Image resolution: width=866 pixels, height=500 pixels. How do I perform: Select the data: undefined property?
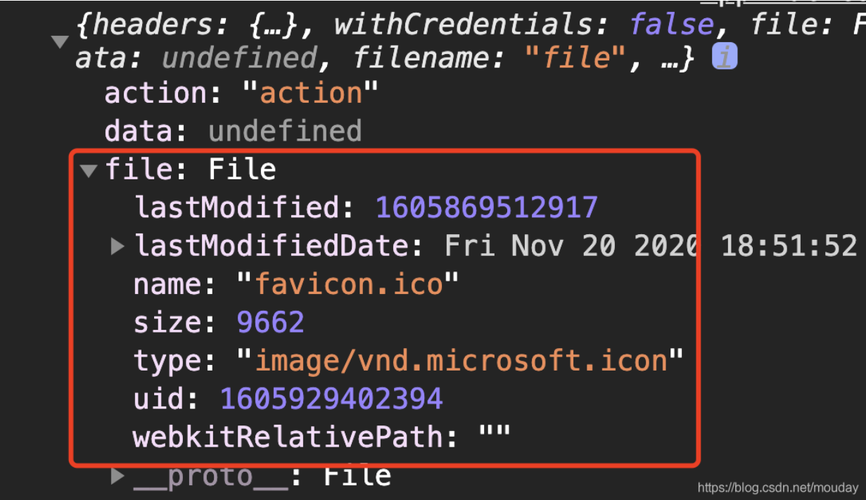coord(233,131)
